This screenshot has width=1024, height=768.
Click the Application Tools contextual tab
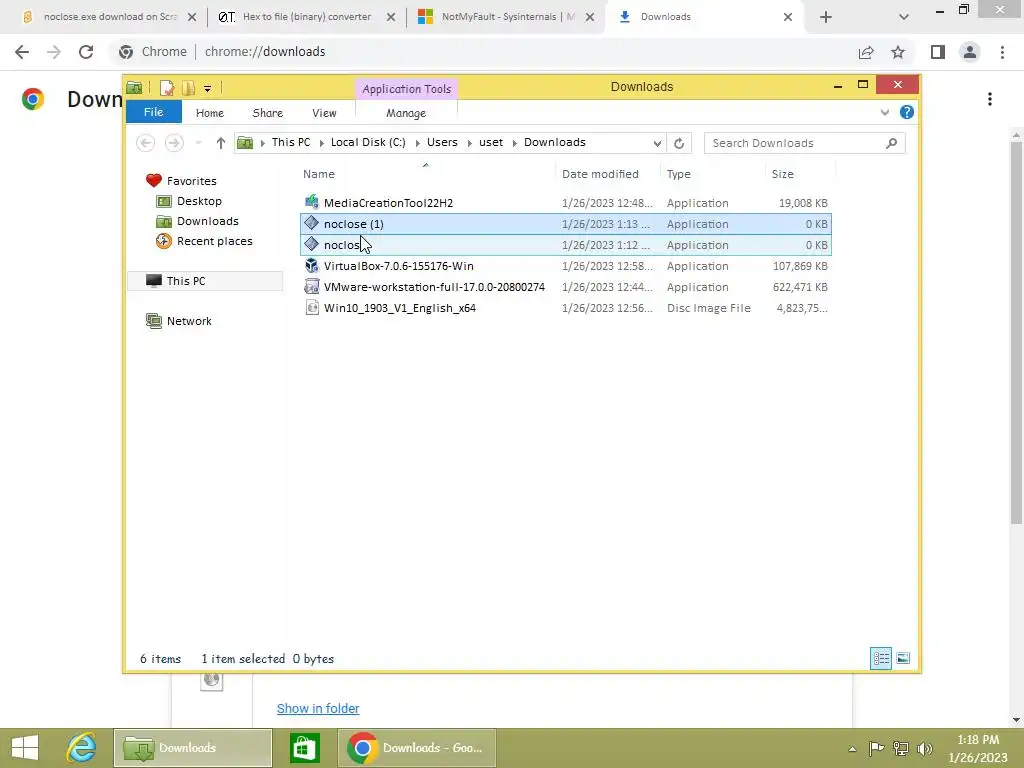point(406,89)
